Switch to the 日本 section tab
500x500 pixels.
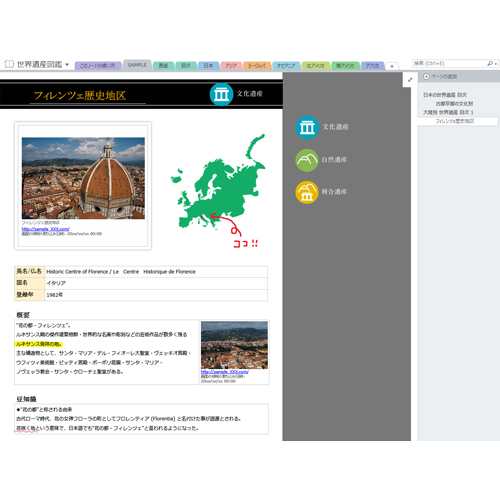coord(209,66)
